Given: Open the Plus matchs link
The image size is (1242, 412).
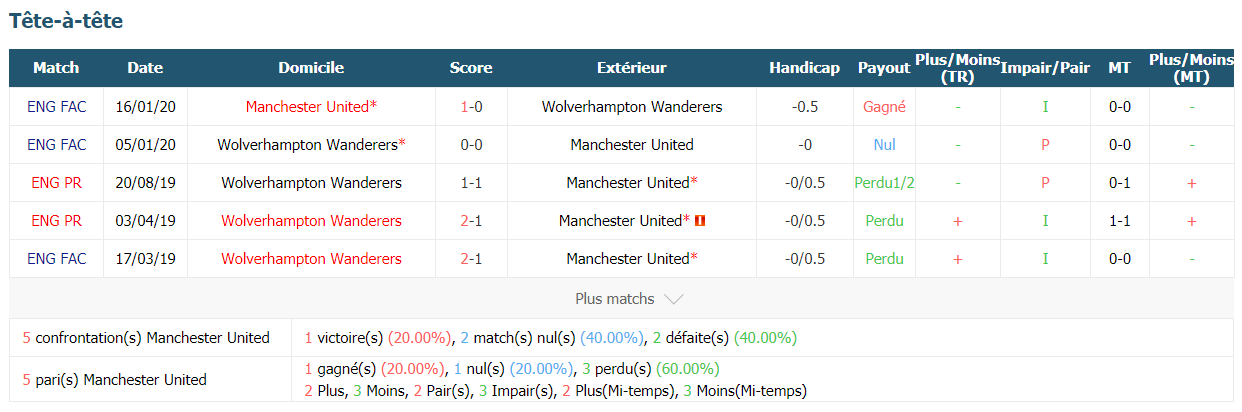Looking at the screenshot, I should point(615,299).
